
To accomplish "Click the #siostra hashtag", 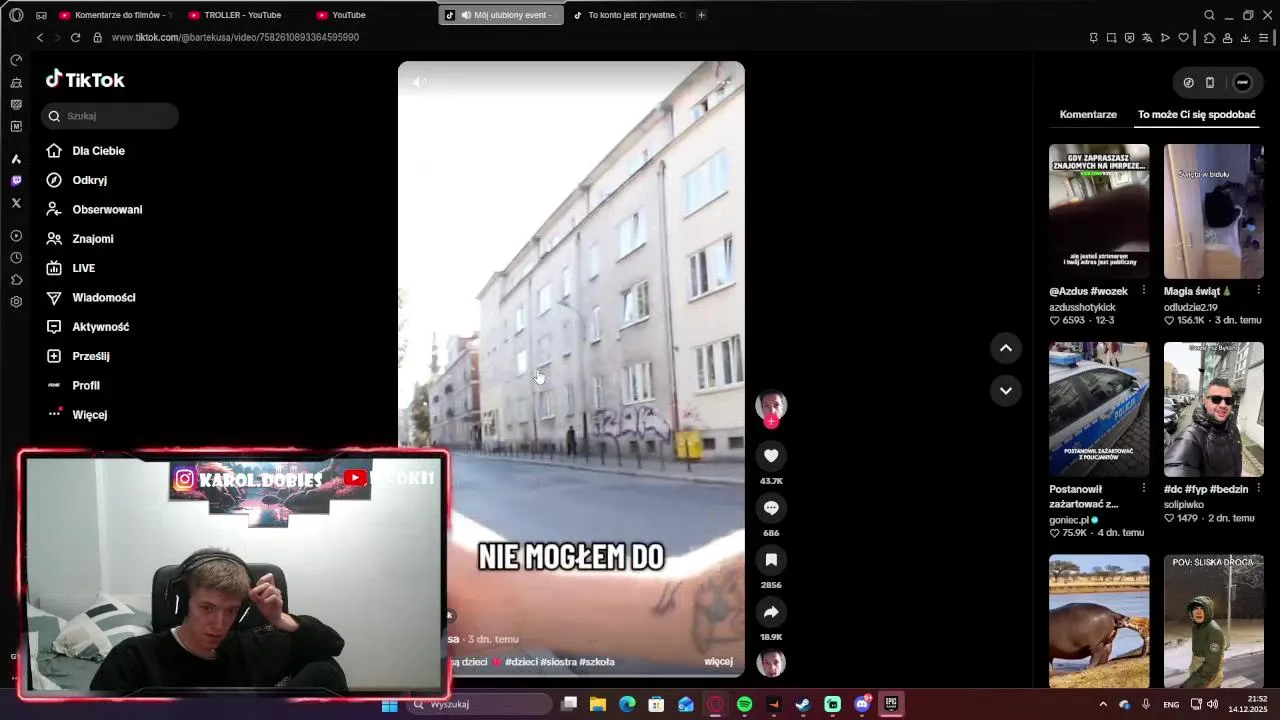I will 557,662.
